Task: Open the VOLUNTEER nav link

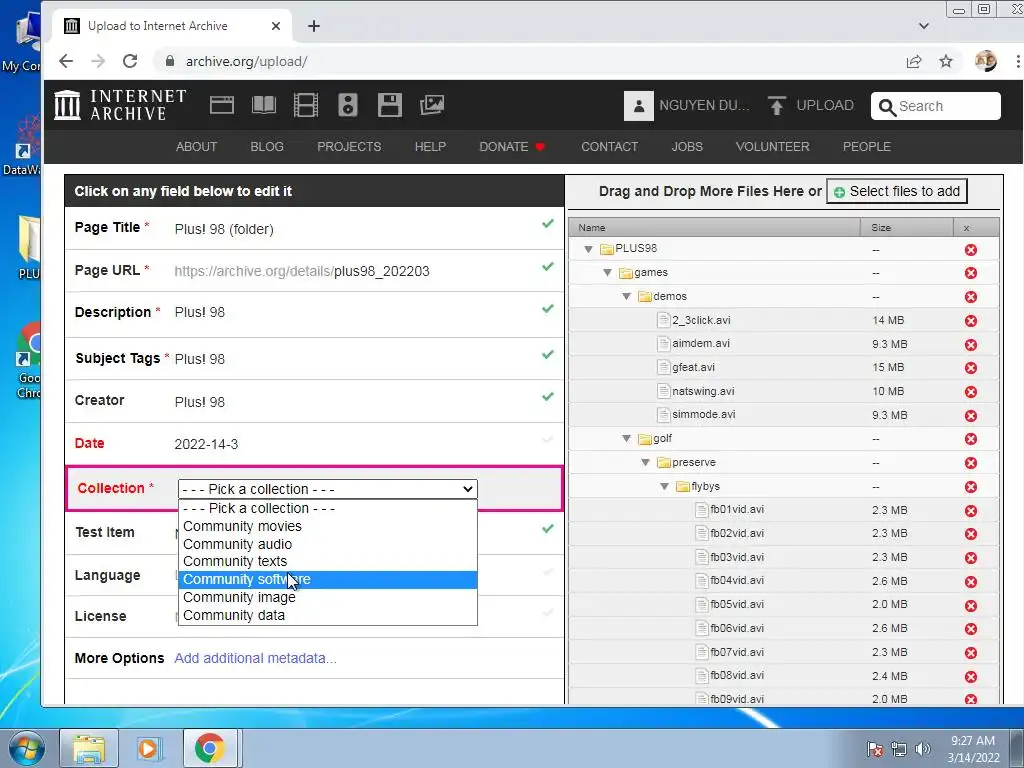Action: (773, 147)
